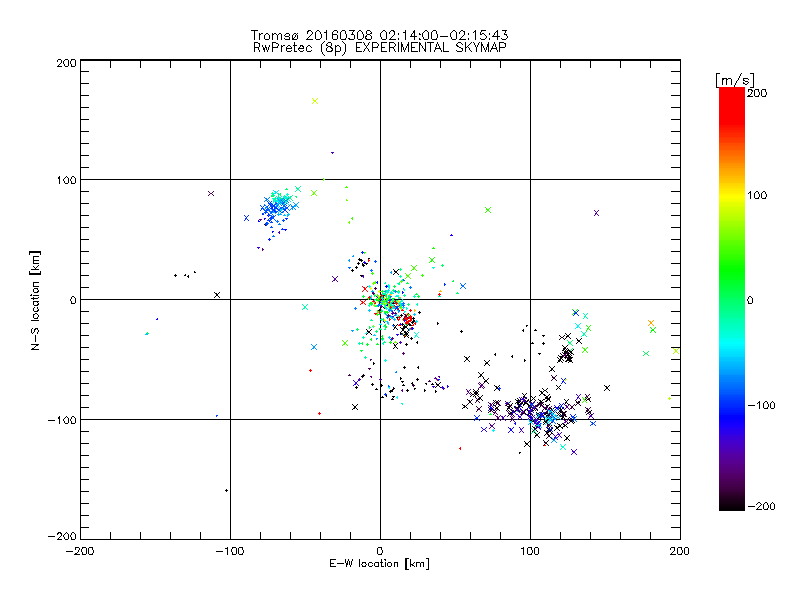The image size is (800, 600).
Task: Click the colorbar "-200" label
Action: pos(761,506)
